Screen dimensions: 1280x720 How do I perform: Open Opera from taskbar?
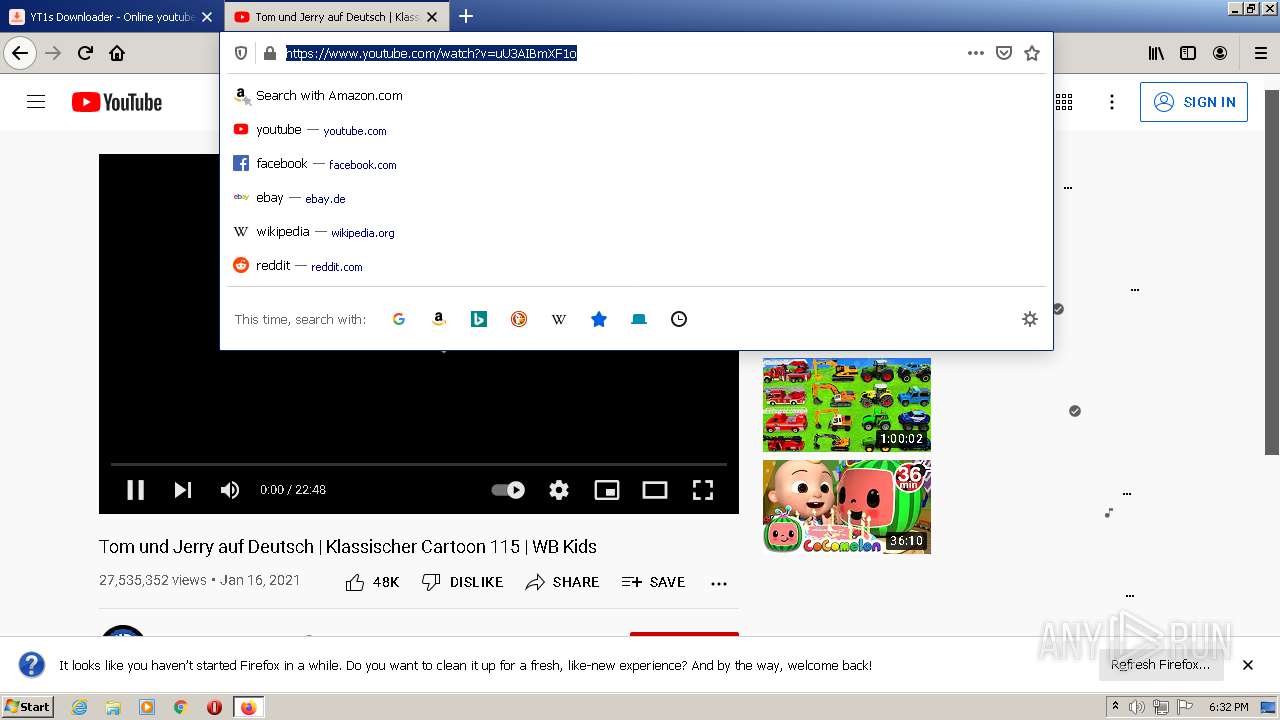pyautogui.click(x=214, y=707)
